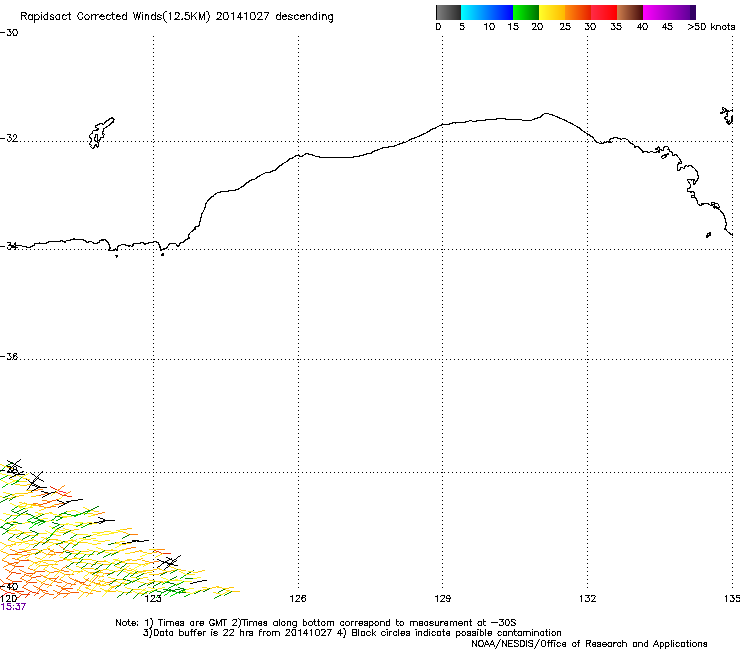Click the latitude label -30
The width and height of the screenshot is (740, 650).
tap(9, 33)
